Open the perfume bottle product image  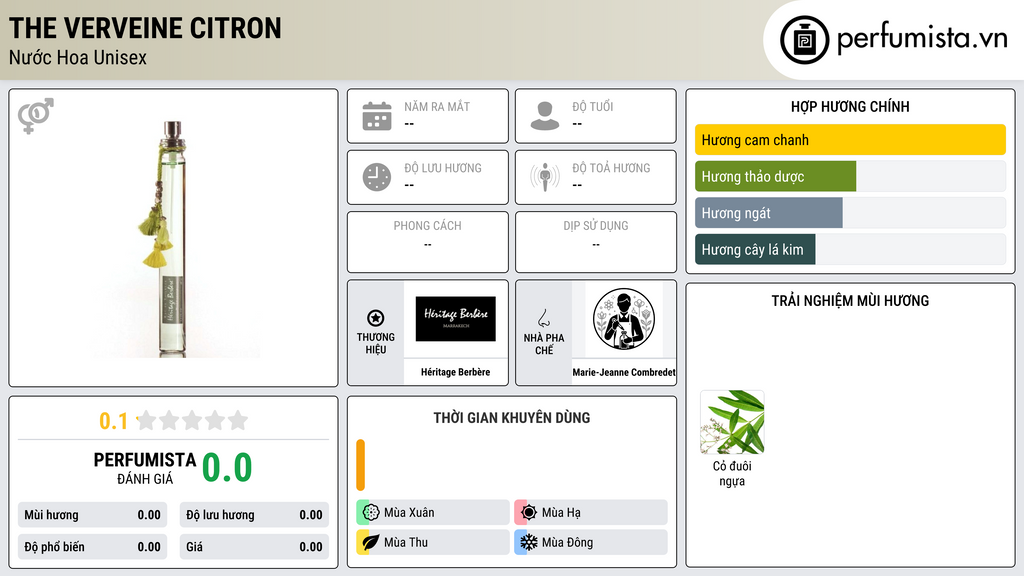click(x=171, y=239)
